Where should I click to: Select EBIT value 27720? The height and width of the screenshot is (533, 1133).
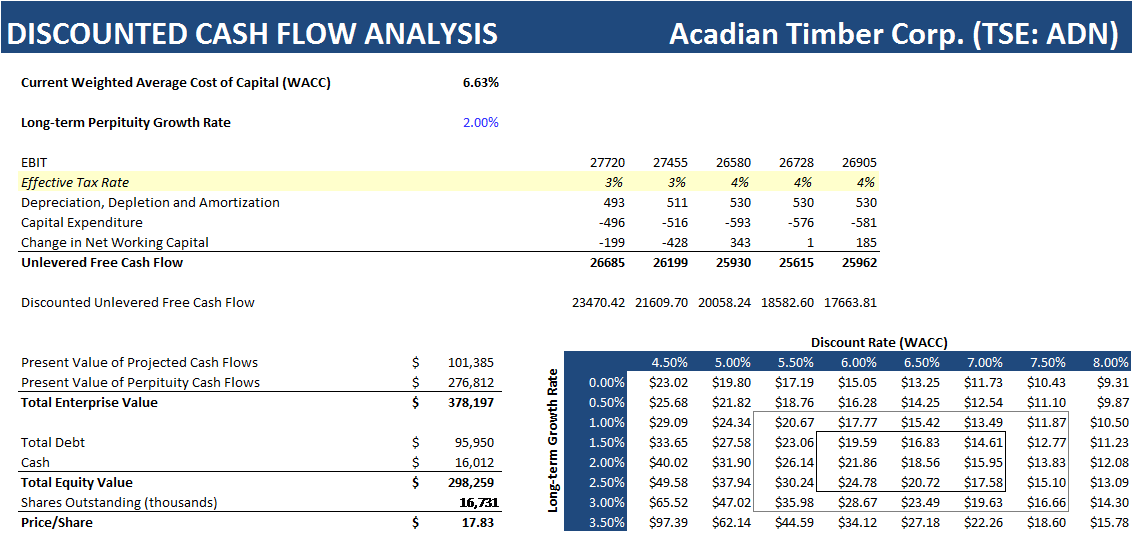[608, 163]
